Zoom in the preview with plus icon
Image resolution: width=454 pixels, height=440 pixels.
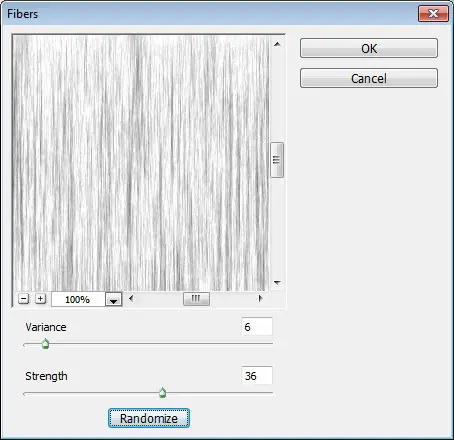pyautogui.click(x=40, y=299)
